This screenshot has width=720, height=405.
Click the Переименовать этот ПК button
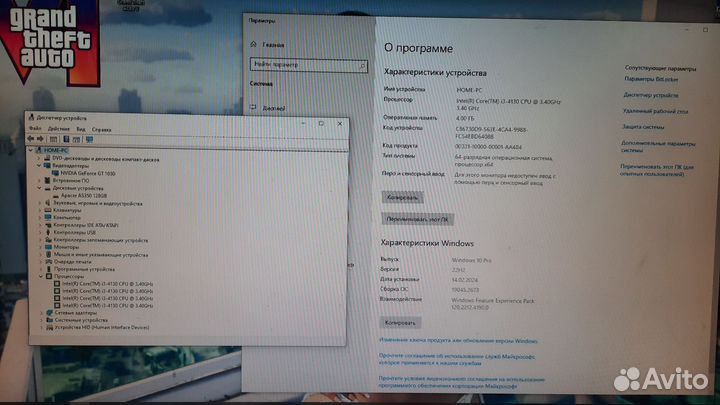417,219
